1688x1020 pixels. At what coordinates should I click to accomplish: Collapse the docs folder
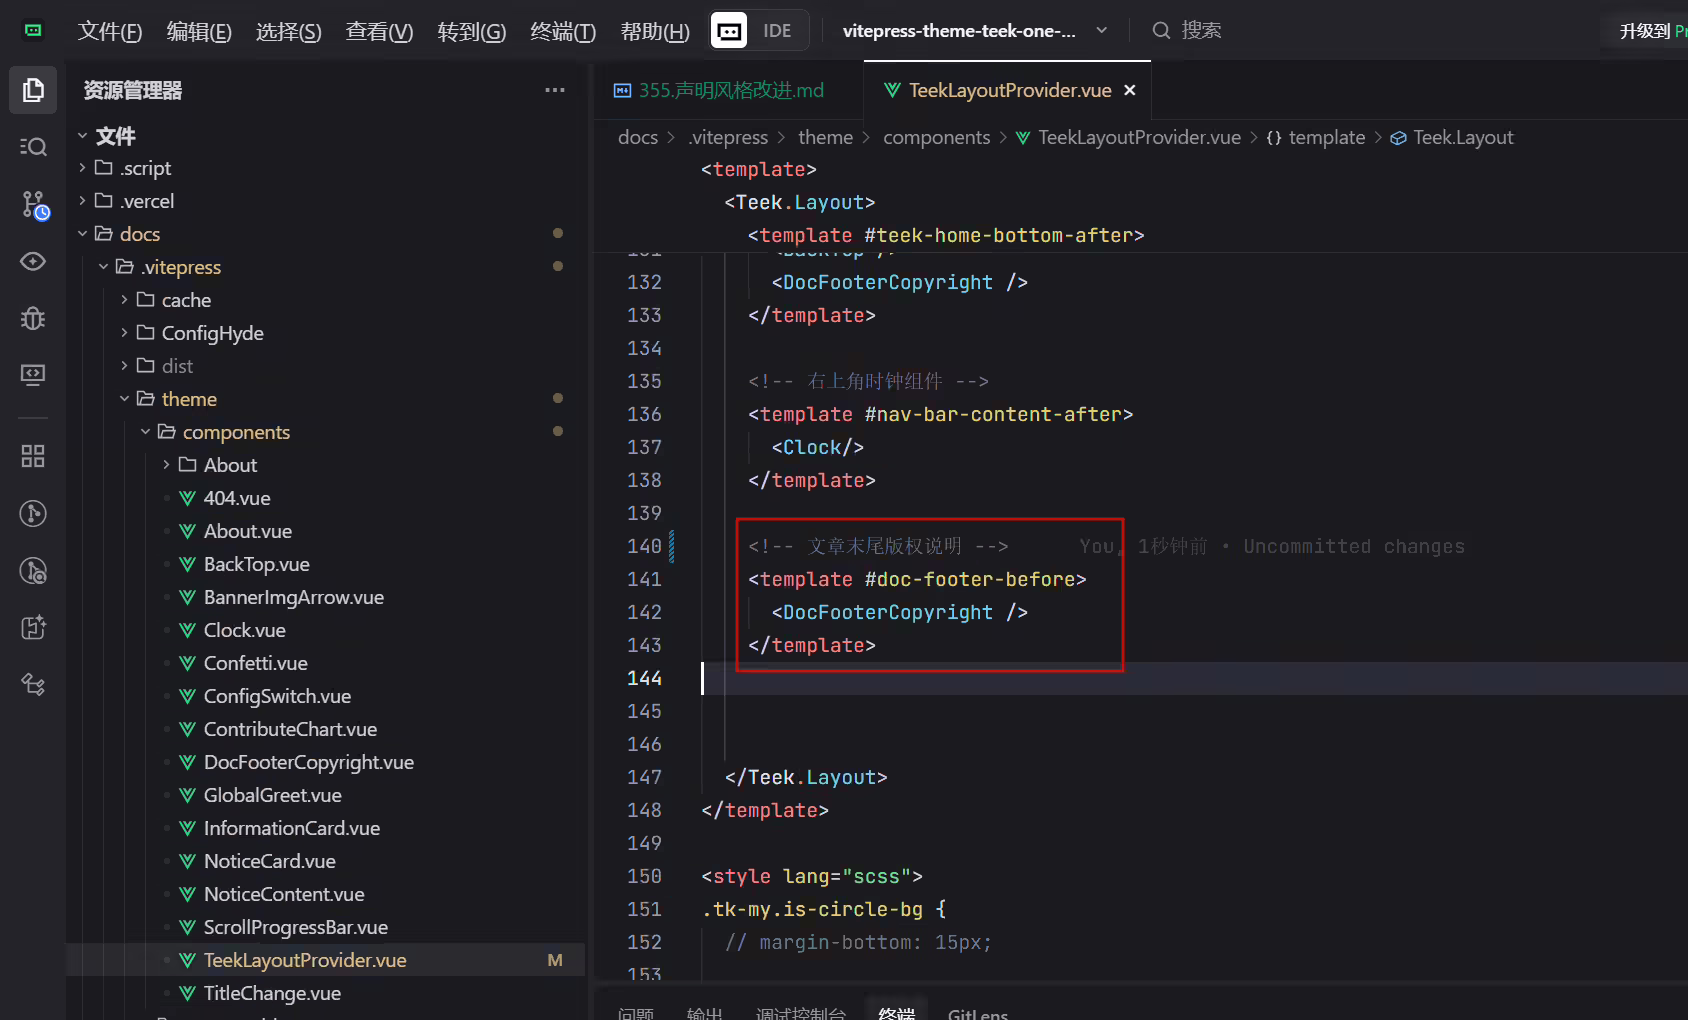(140, 234)
